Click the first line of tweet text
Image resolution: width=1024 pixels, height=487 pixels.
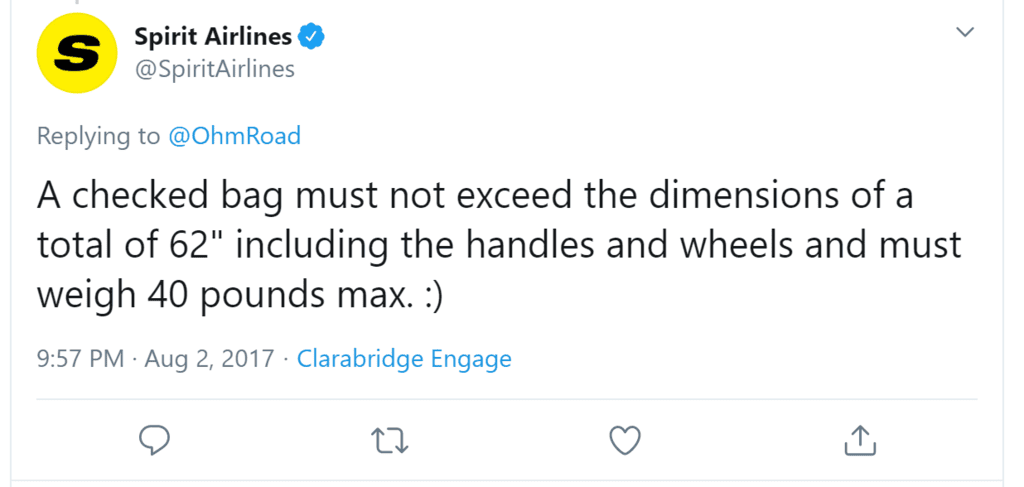coord(475,196)
